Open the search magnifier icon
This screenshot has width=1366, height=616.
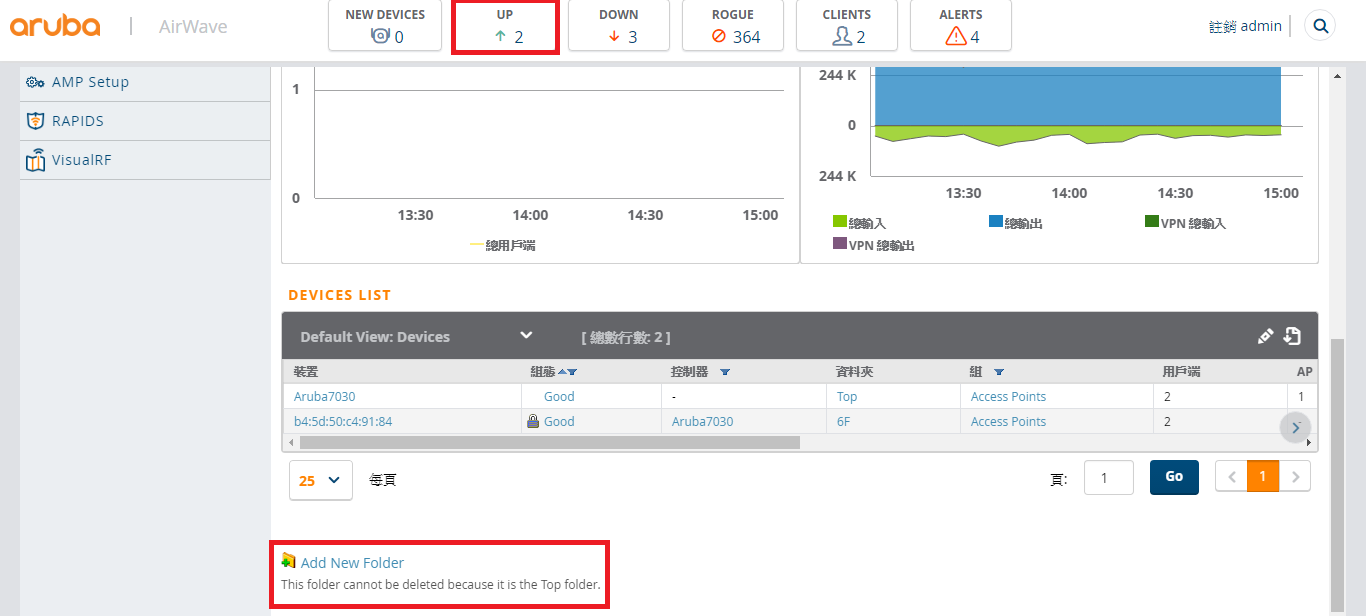pos(1321,26)
